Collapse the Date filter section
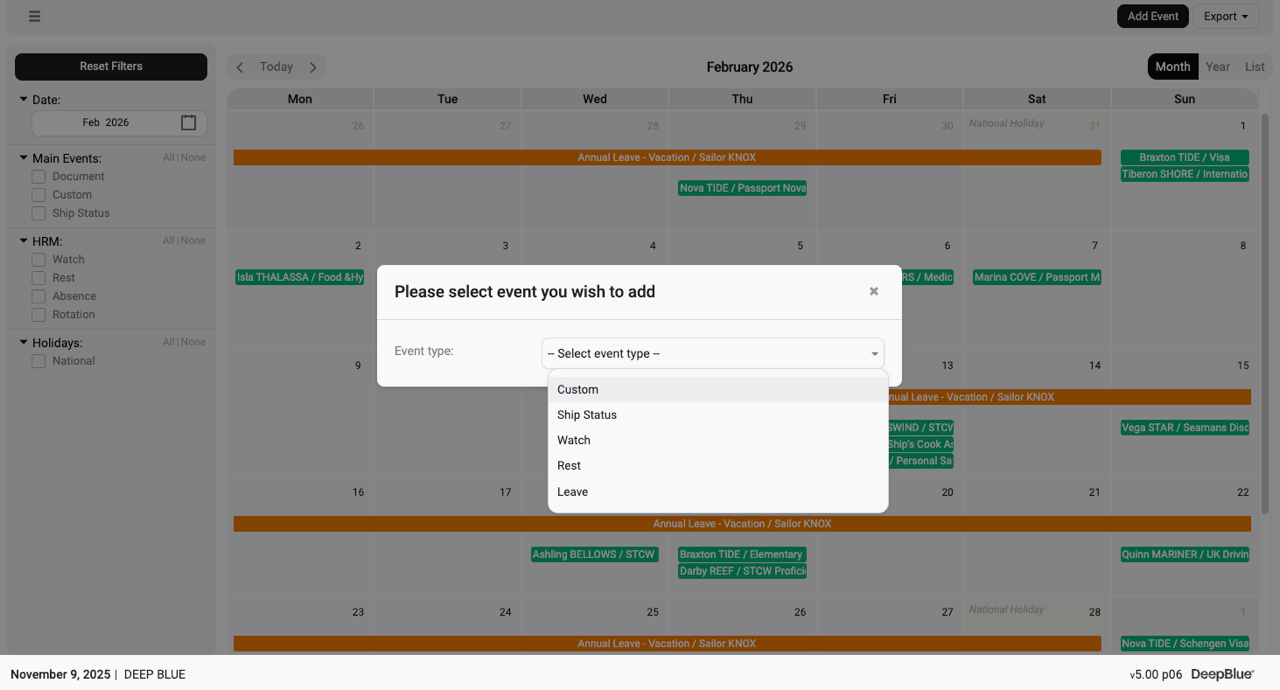This screenshot has height=690, width=1280. pos(23,99)
